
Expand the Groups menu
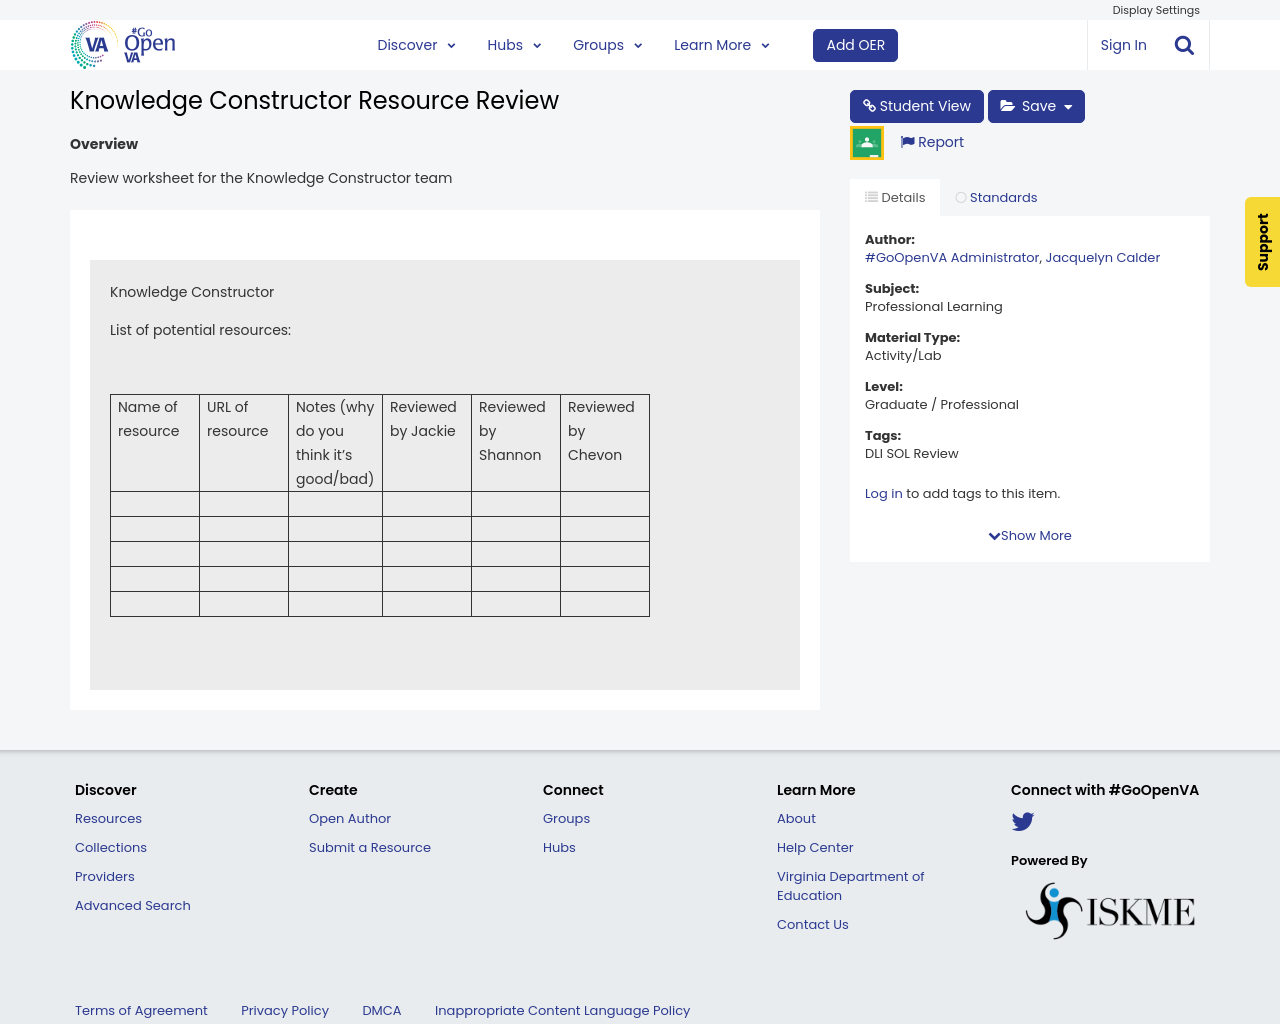(x=606, y=45)
